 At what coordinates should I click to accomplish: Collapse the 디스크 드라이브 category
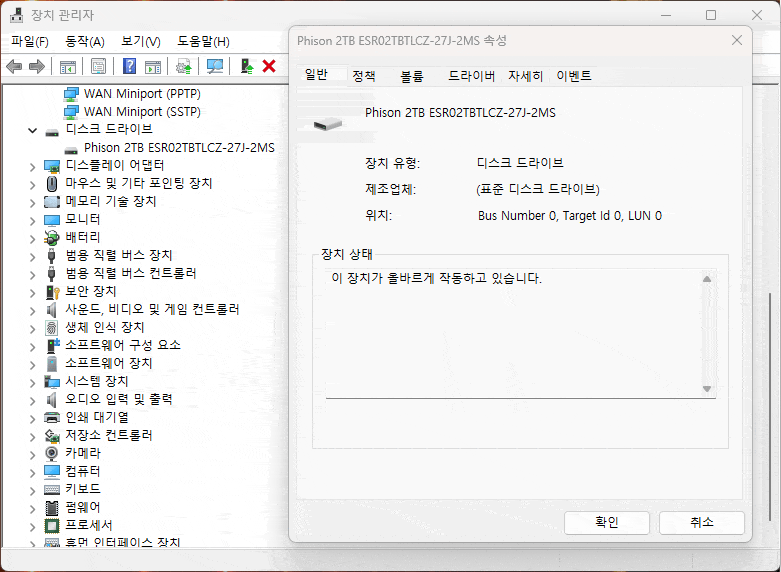(34, 130)
